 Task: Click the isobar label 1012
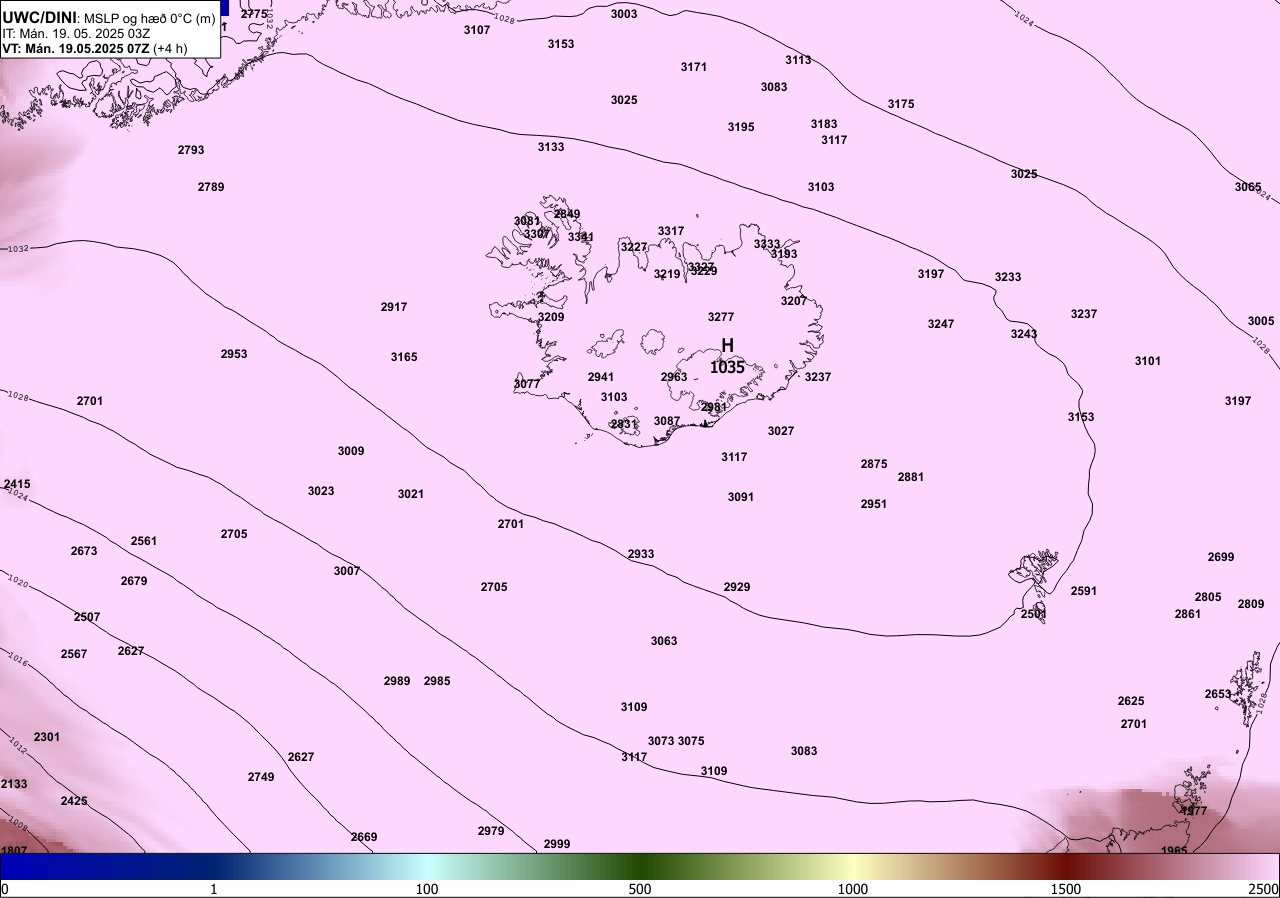coord(17,745)
